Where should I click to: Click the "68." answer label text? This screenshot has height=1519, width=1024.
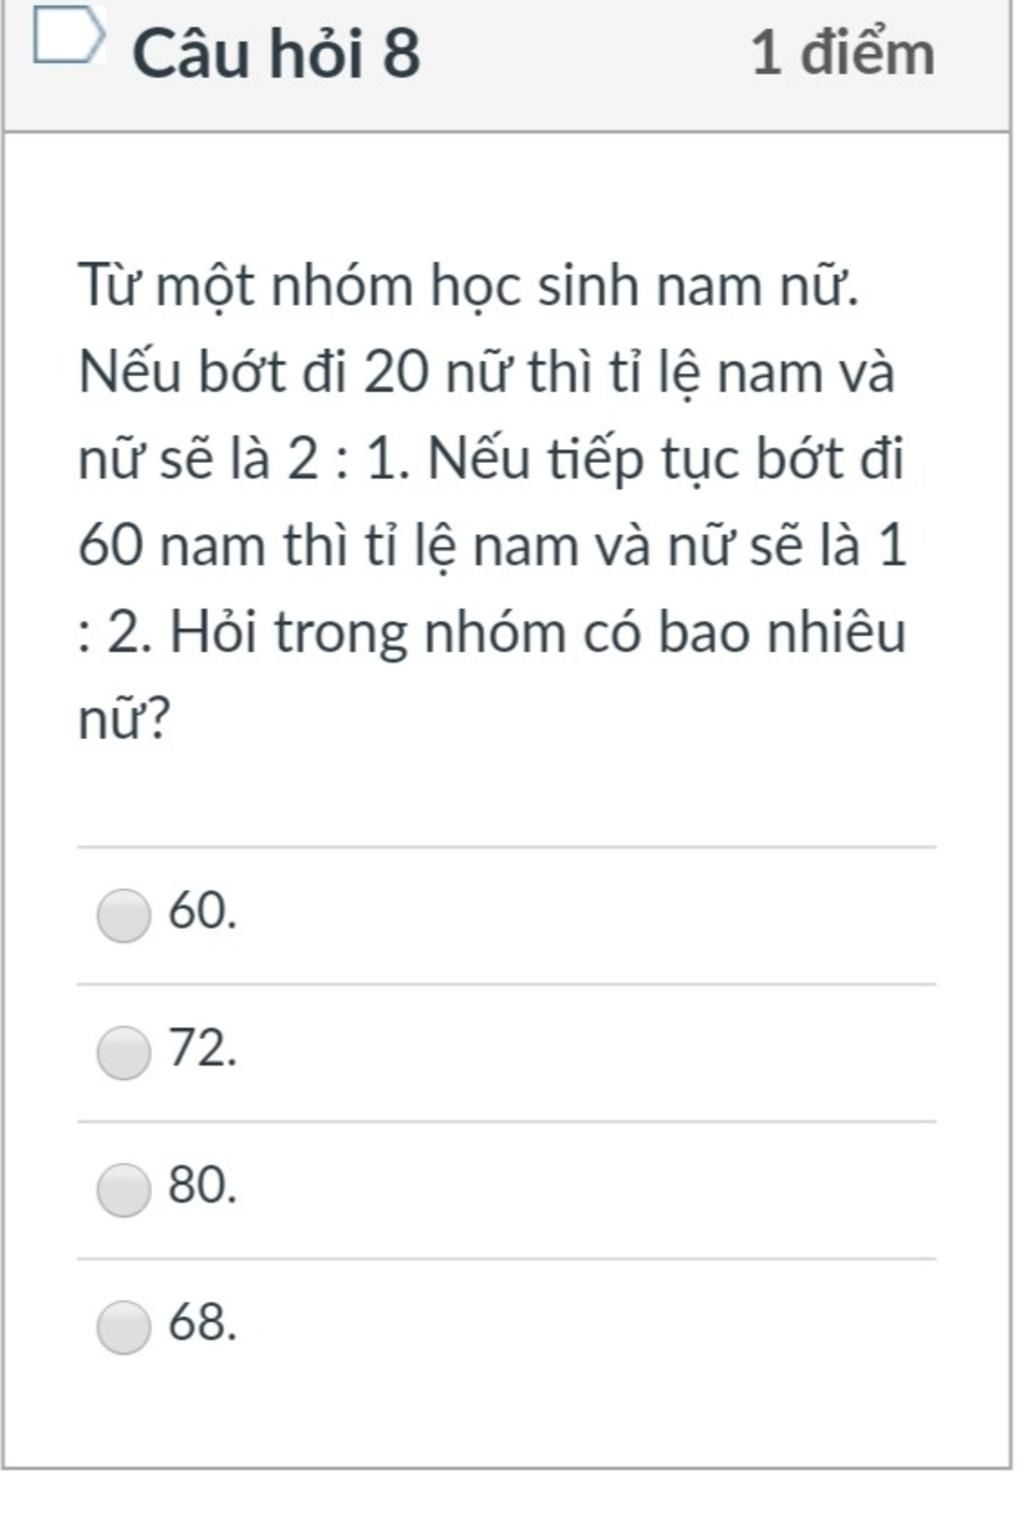pos(203,1323)
